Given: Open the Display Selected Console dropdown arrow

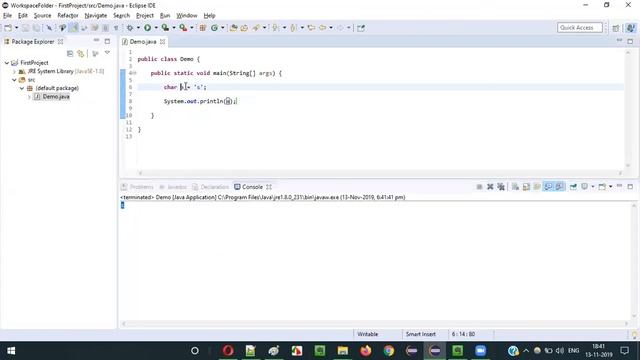Looking at the screenshot, I should click(x=593, y=187).
